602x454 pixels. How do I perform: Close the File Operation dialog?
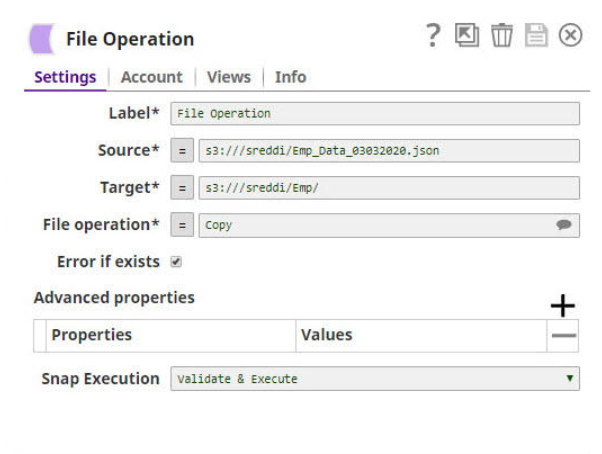point(570,36)
